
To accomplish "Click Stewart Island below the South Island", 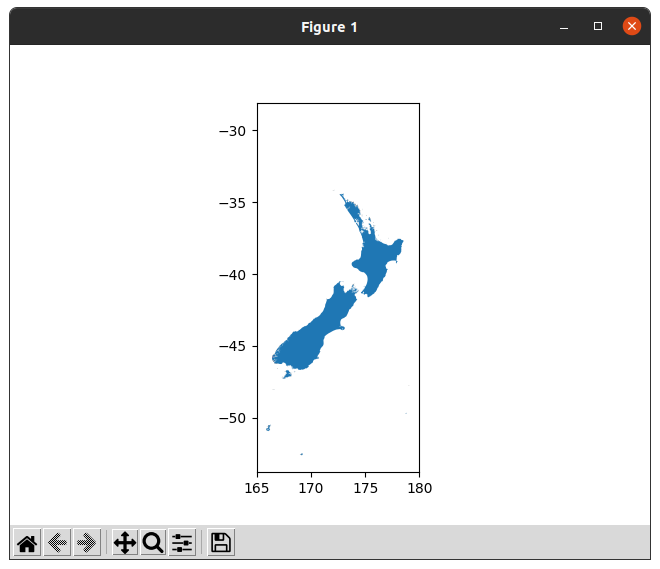I will click(287, 374).
